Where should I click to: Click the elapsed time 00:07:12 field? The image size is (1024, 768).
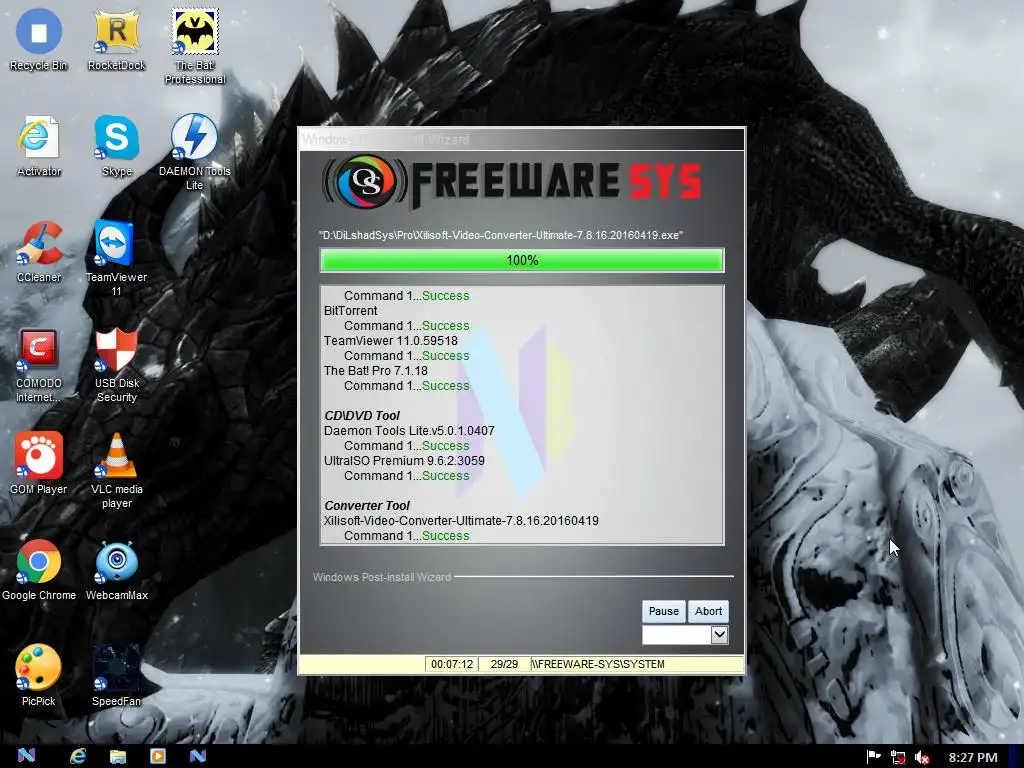pos(451,664)
